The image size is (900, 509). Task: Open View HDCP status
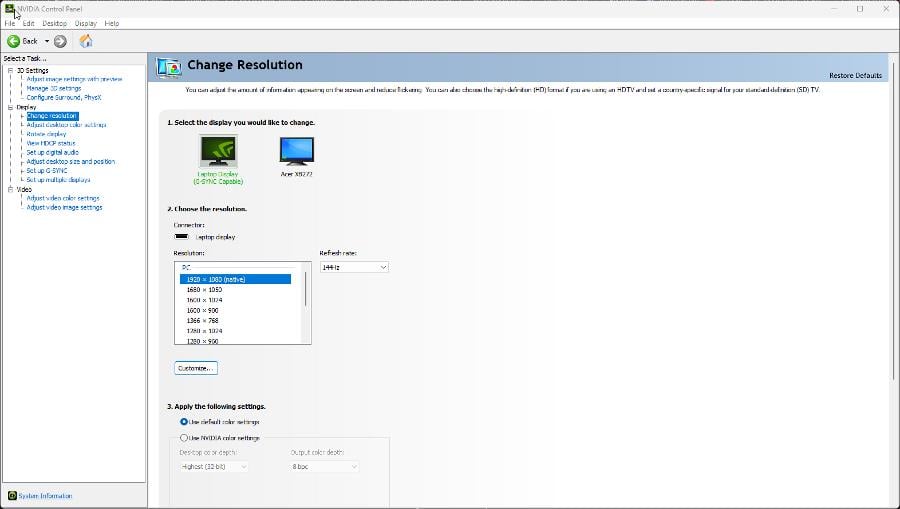(x=51, y=143)
